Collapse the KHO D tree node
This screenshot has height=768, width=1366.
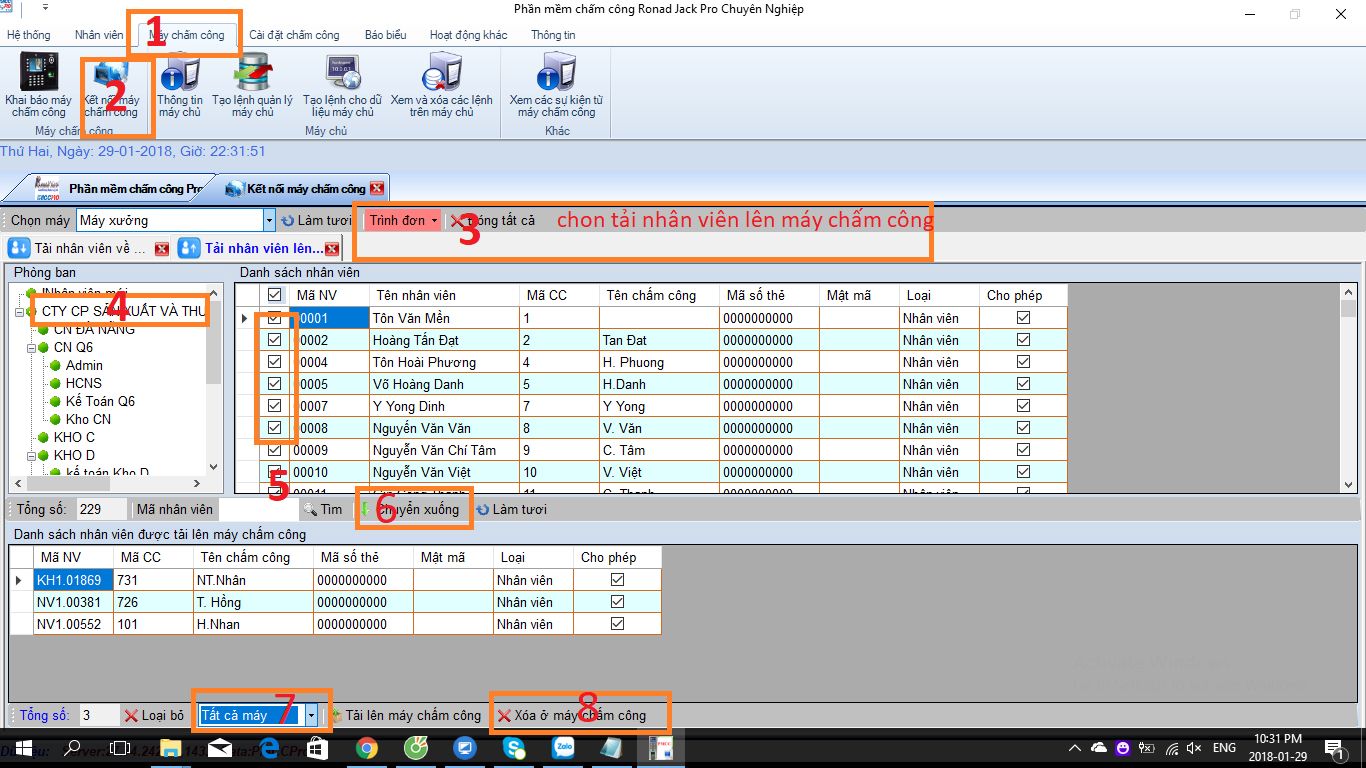tap(31, 456)
